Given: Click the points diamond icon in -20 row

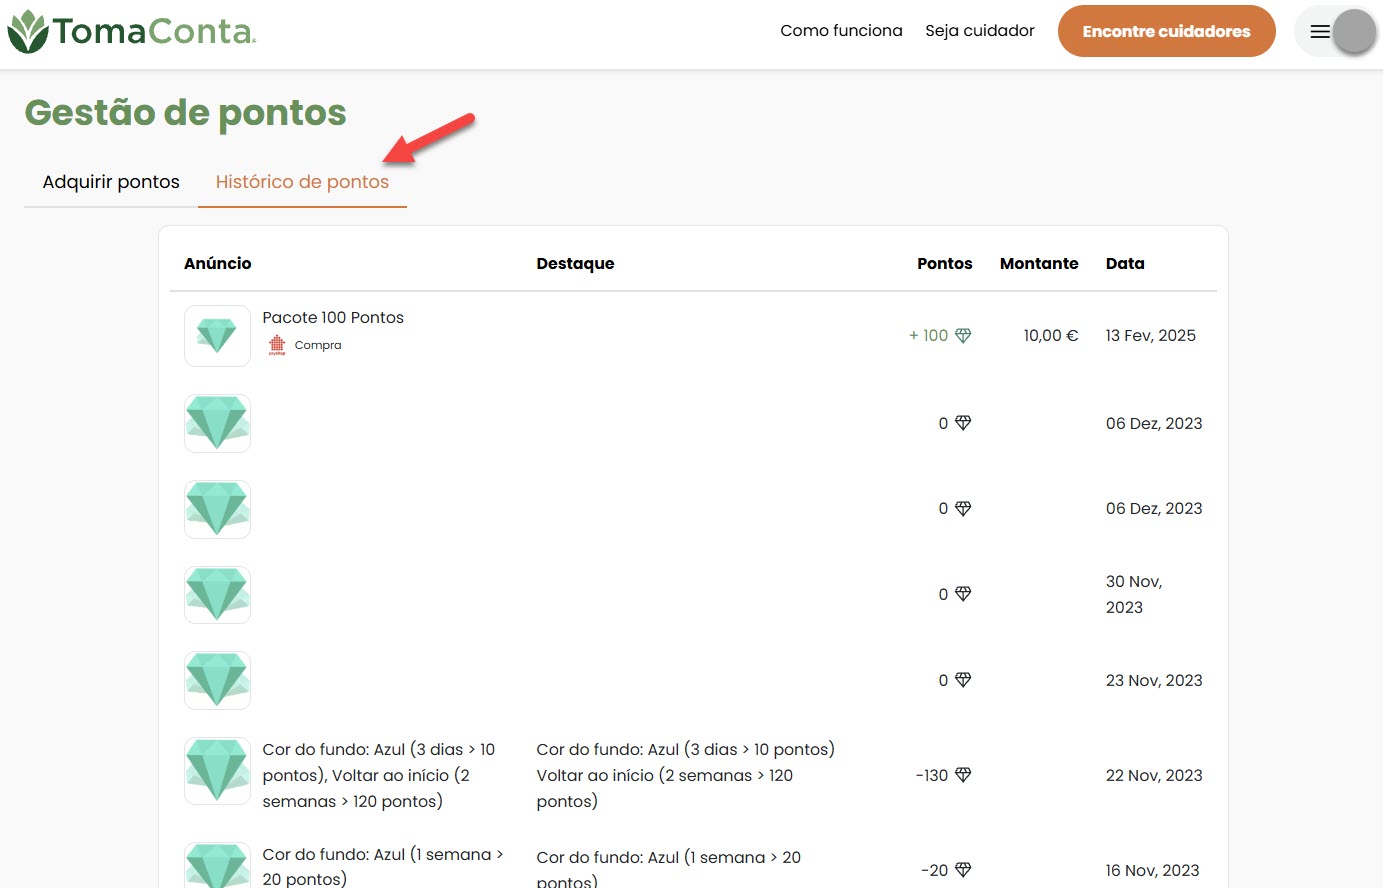Looking at the screenshot, I should 963,870.
